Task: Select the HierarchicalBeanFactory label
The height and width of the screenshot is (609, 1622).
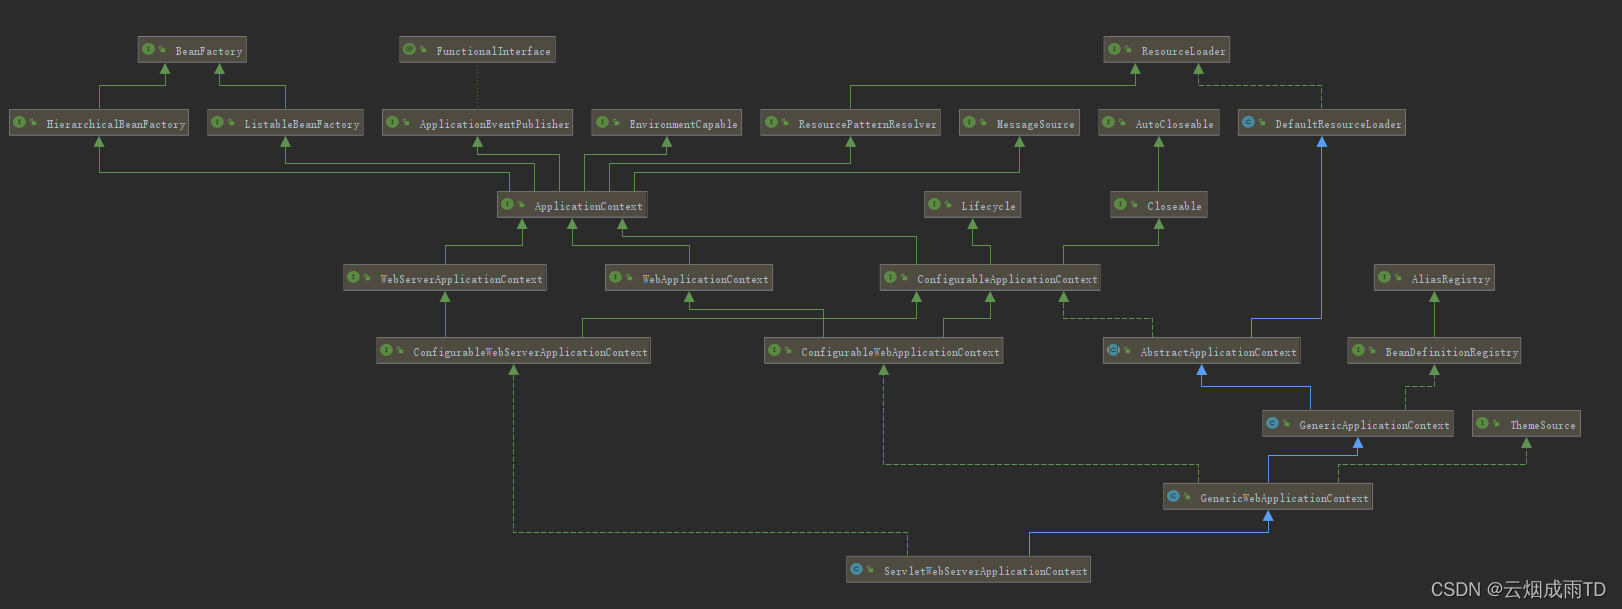Action: [116, 124]
